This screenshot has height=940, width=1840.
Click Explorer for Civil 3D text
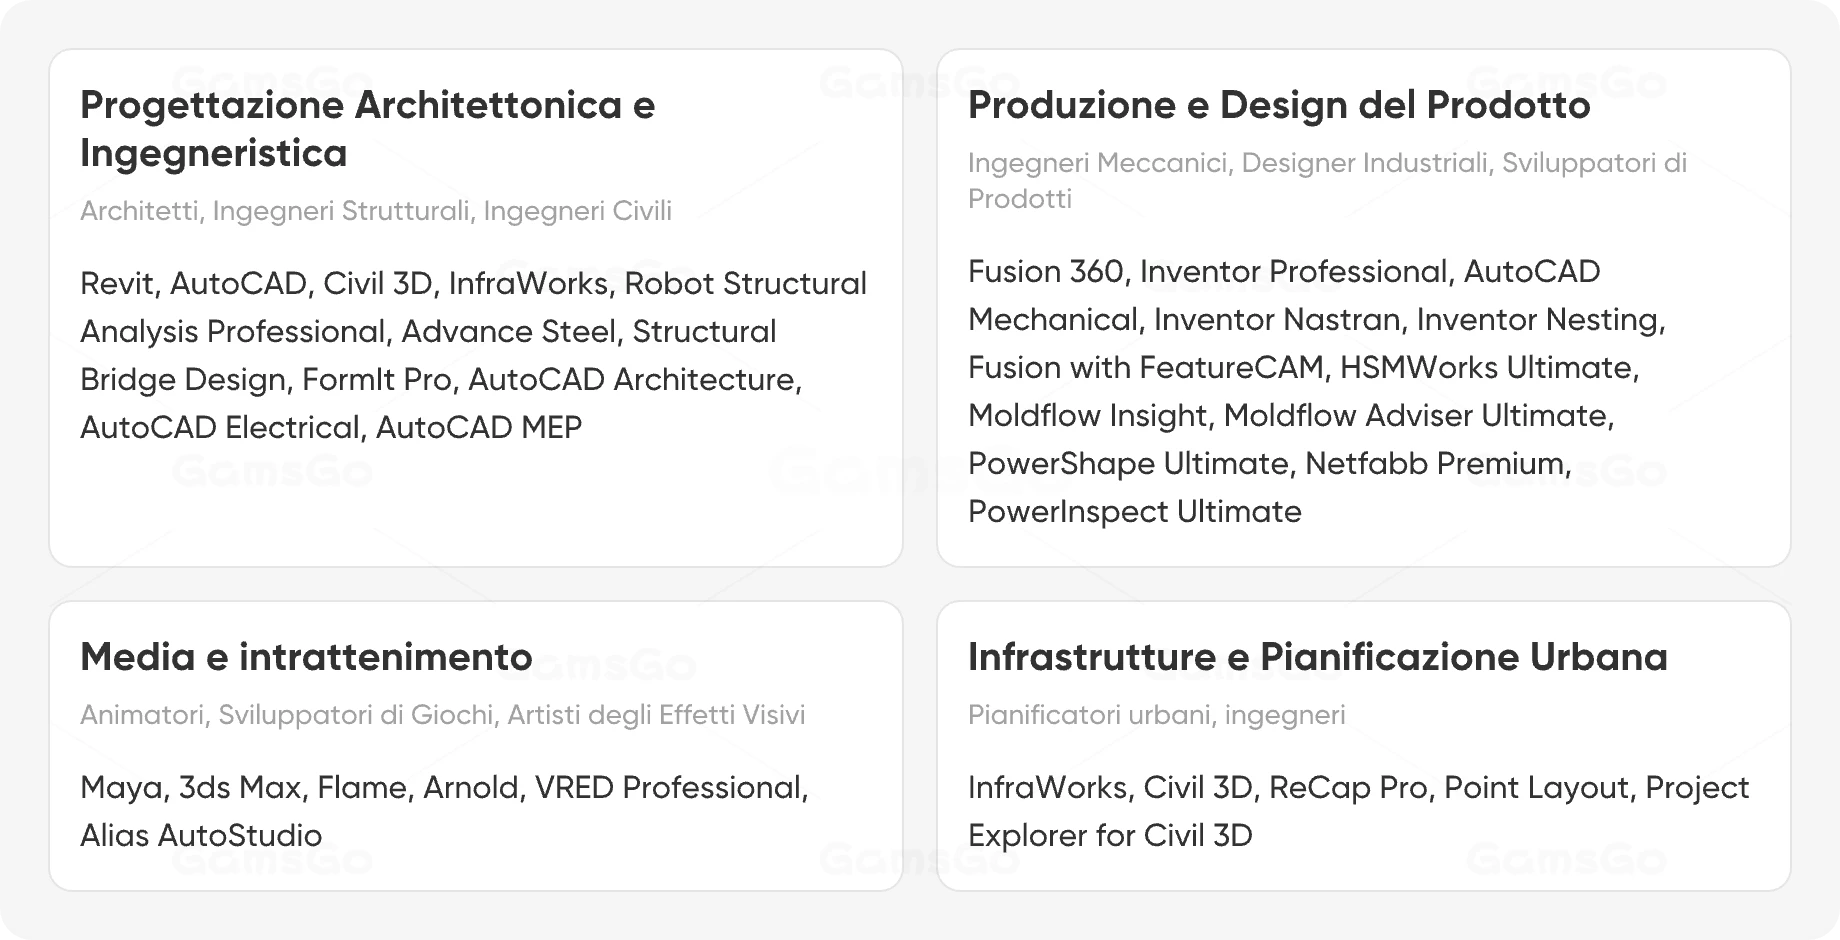(1110, 836)
